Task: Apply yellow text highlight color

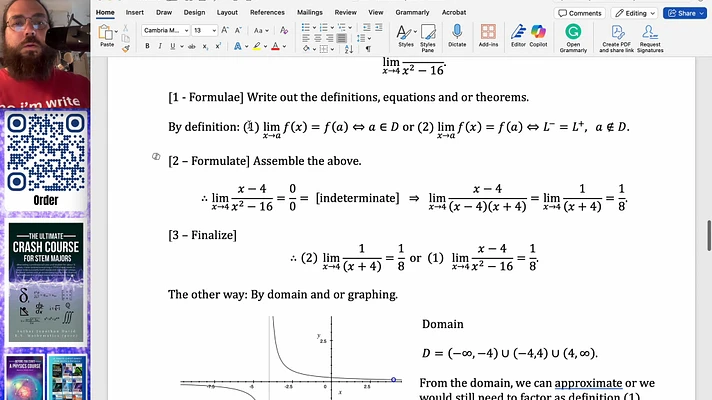Action: (x=257, y=46)
